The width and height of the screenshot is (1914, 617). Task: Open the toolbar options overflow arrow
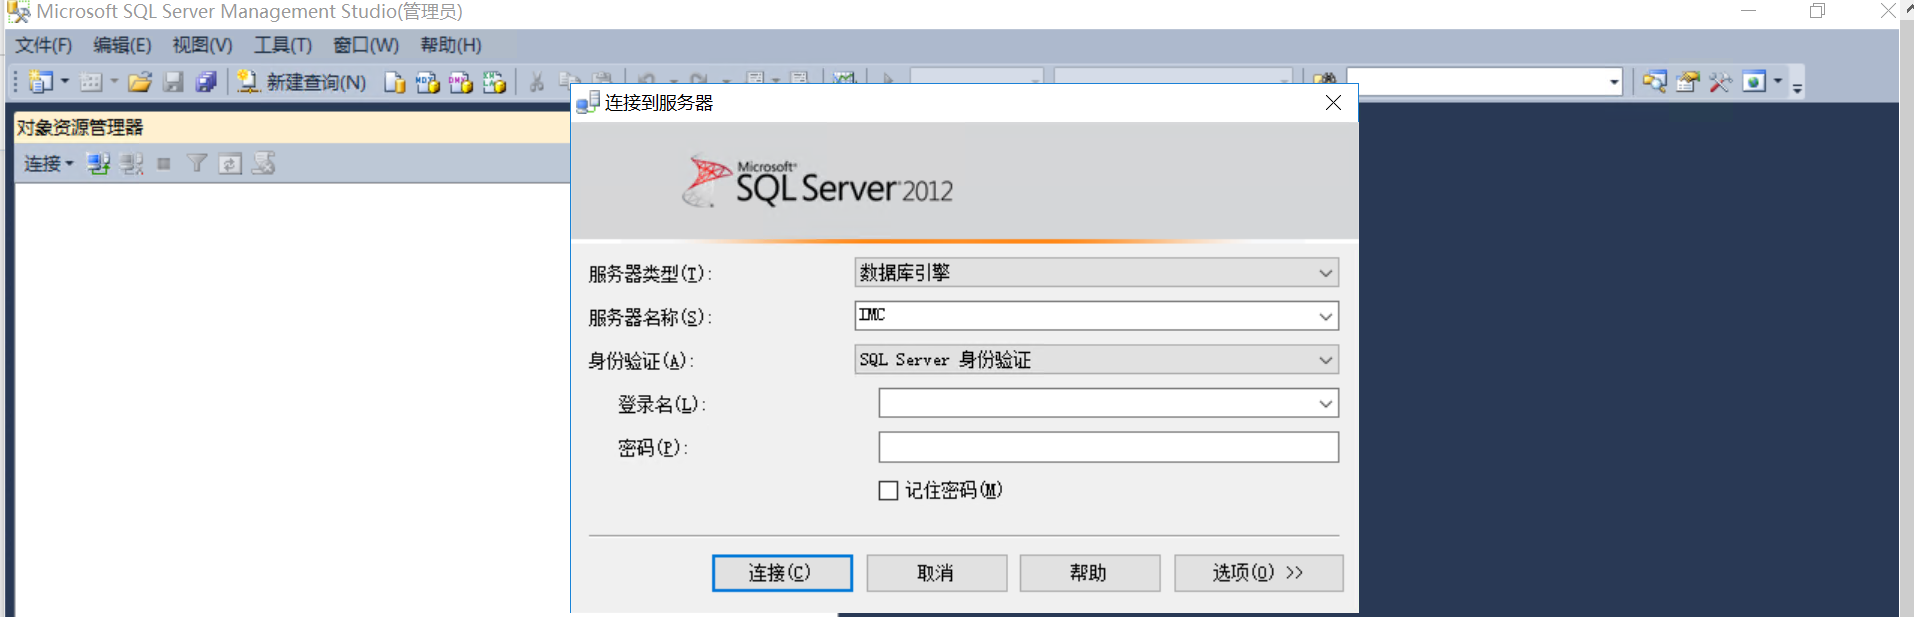pyautogui.click(x=1797, y=89)
